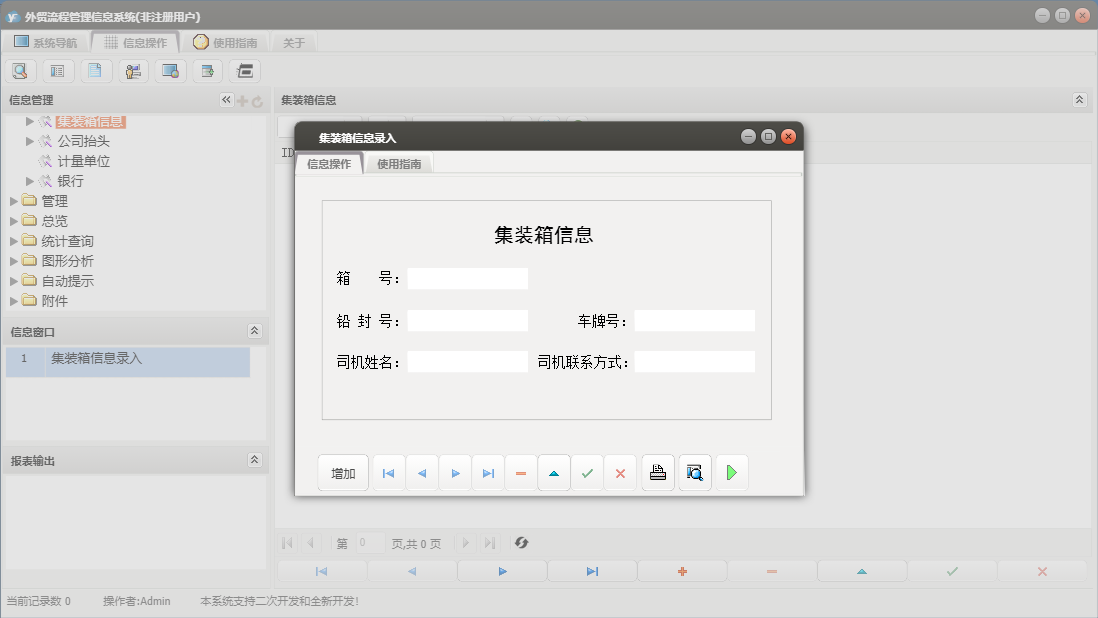Click the last-record navigation button in the dialog
The image size is (1098, 618).
(487, 472)
